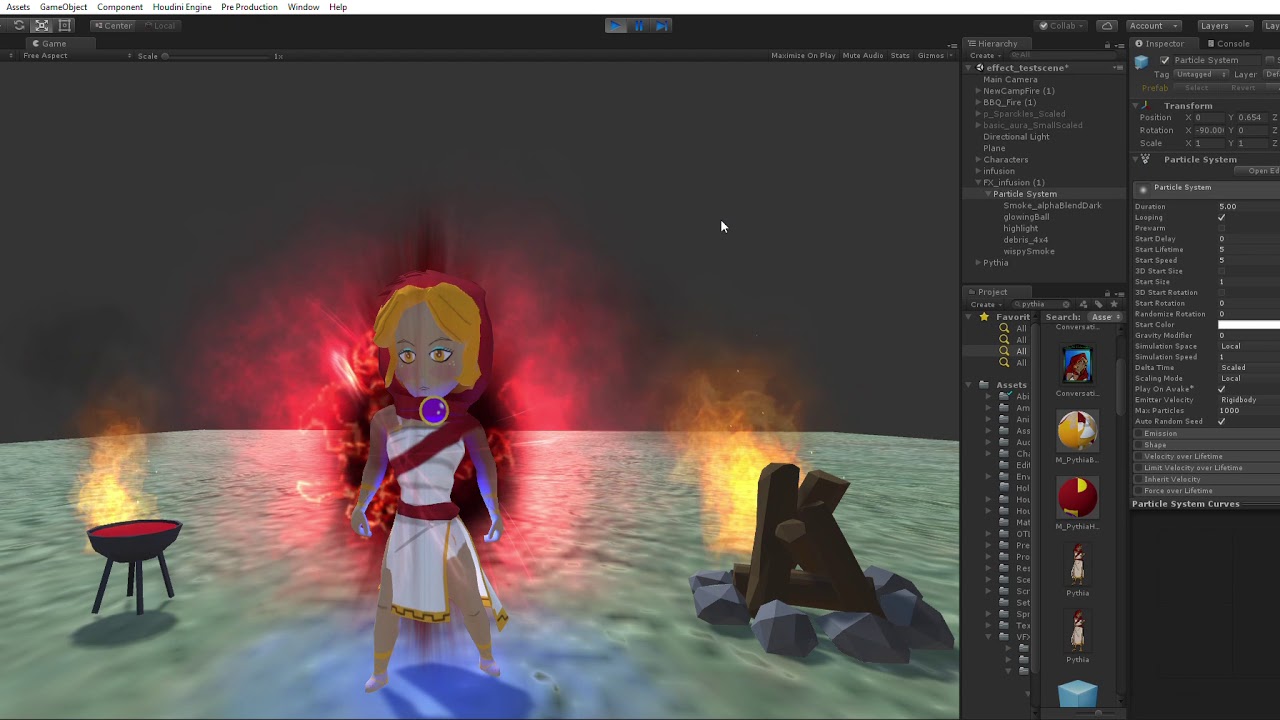Open the Account dropdown
Viewport: 1280px width, 720px height.
[x=1153, y=25]
